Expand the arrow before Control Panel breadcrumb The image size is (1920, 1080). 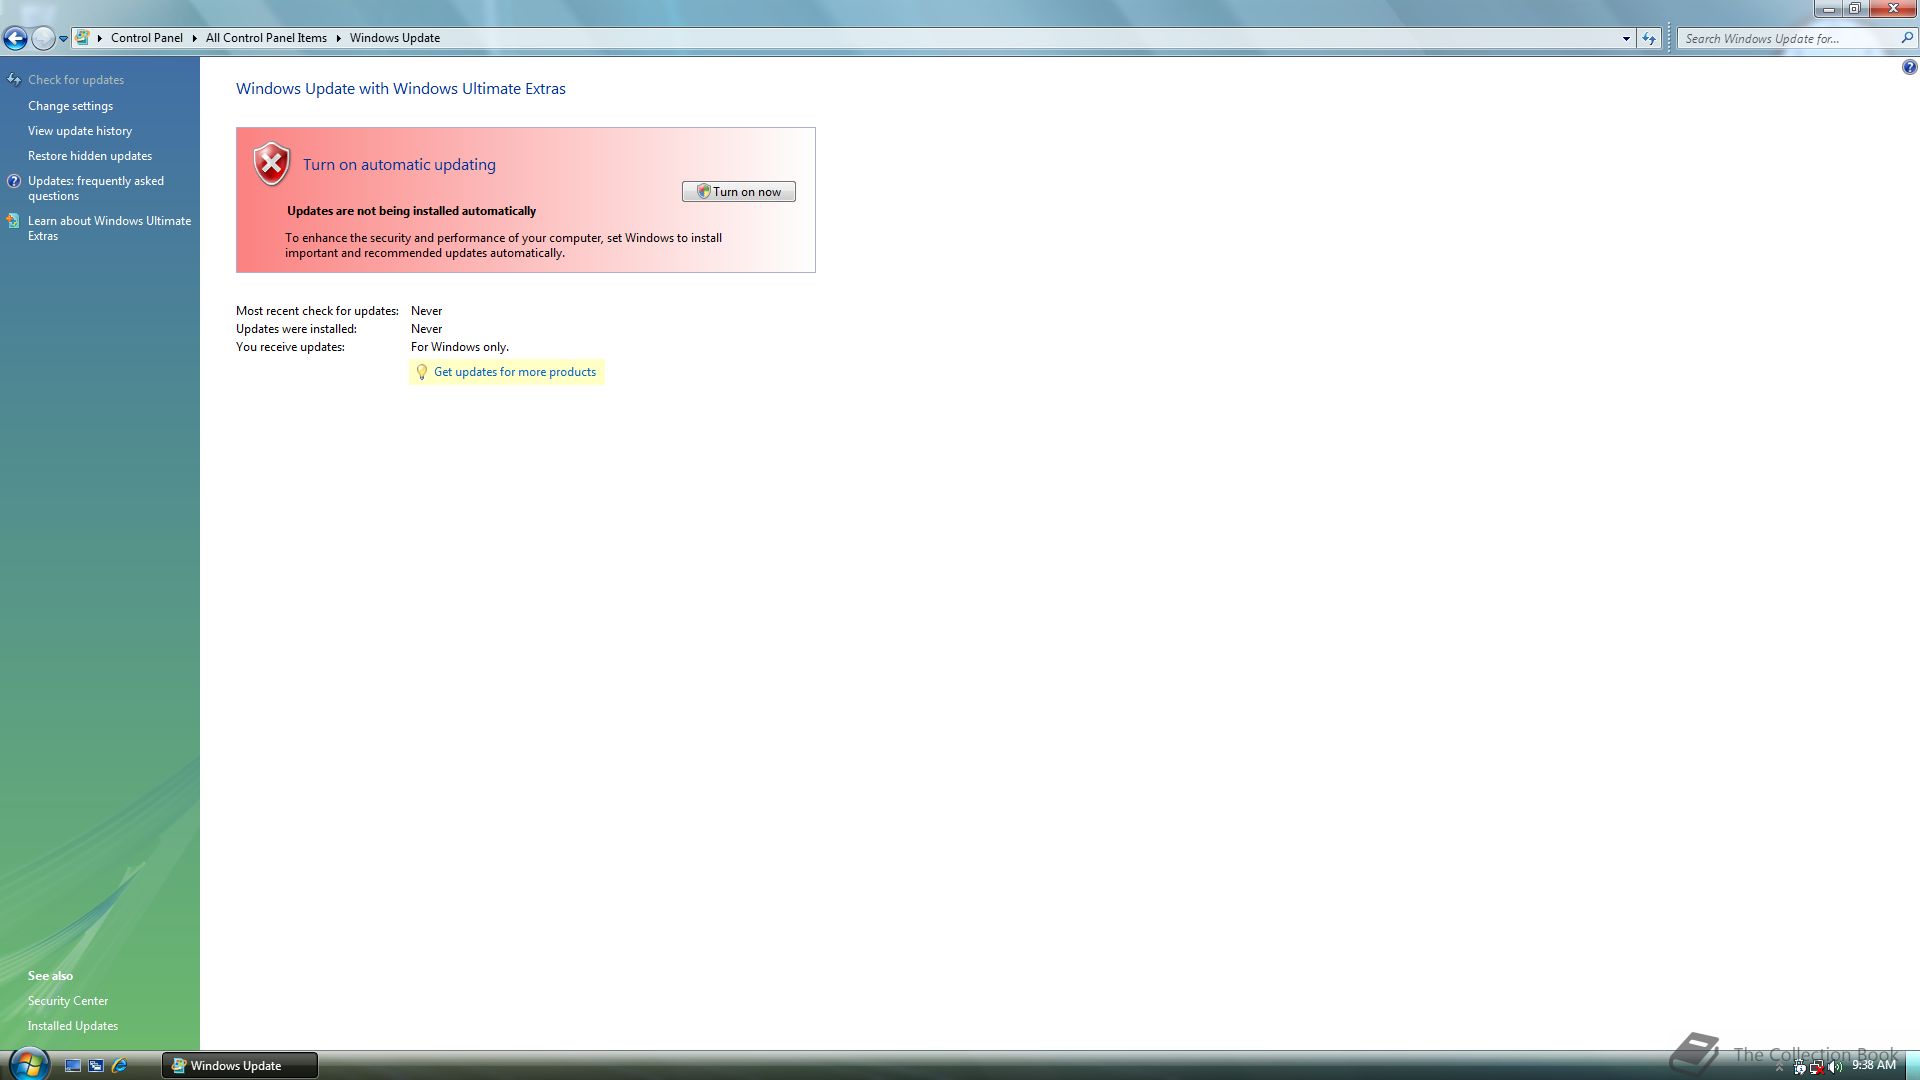tap(100, 38)
